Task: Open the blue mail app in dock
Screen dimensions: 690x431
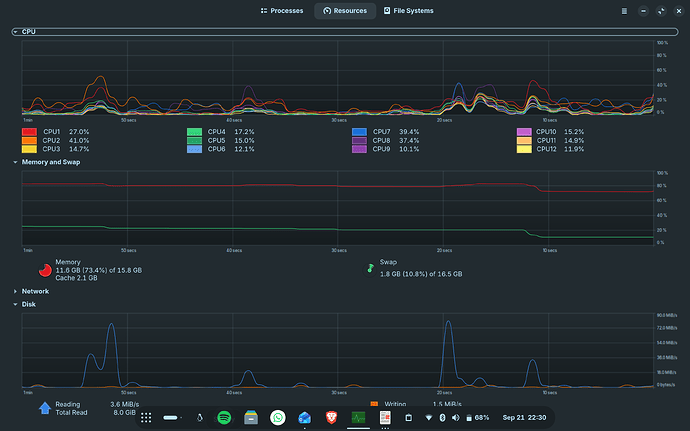Action: (305, 417)
